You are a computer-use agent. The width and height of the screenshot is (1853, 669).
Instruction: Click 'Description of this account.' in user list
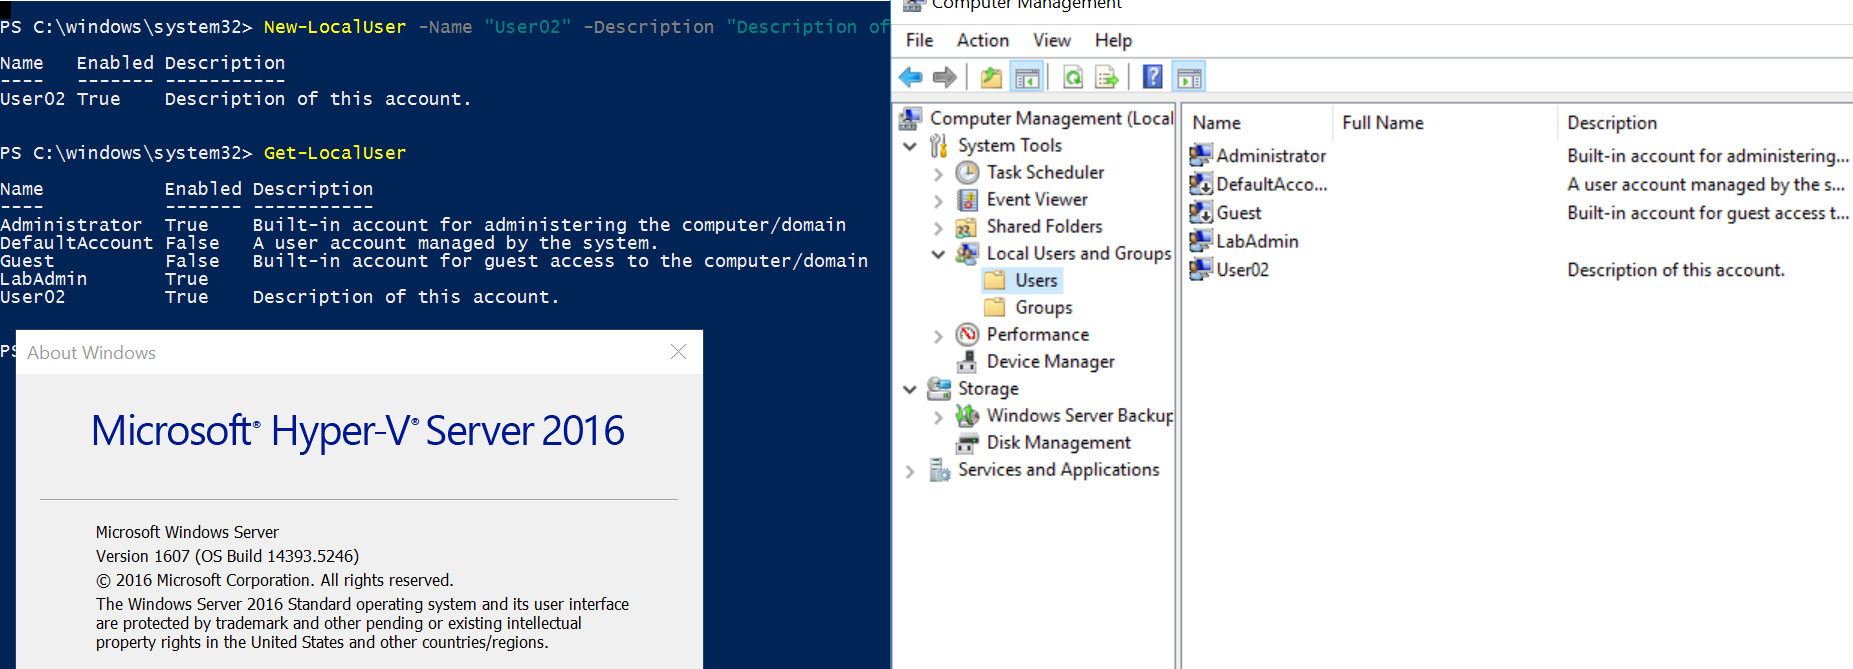point(1676,269)
